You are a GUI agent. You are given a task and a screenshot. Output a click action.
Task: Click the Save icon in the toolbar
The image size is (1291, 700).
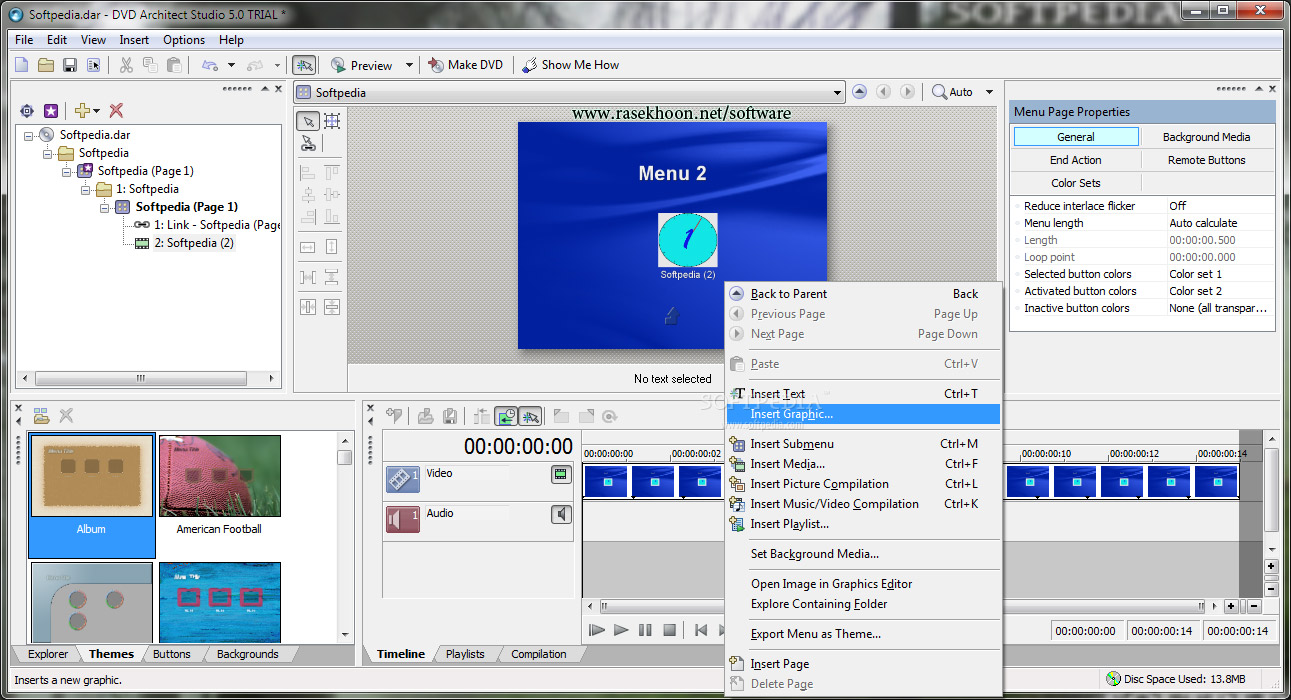70,65
